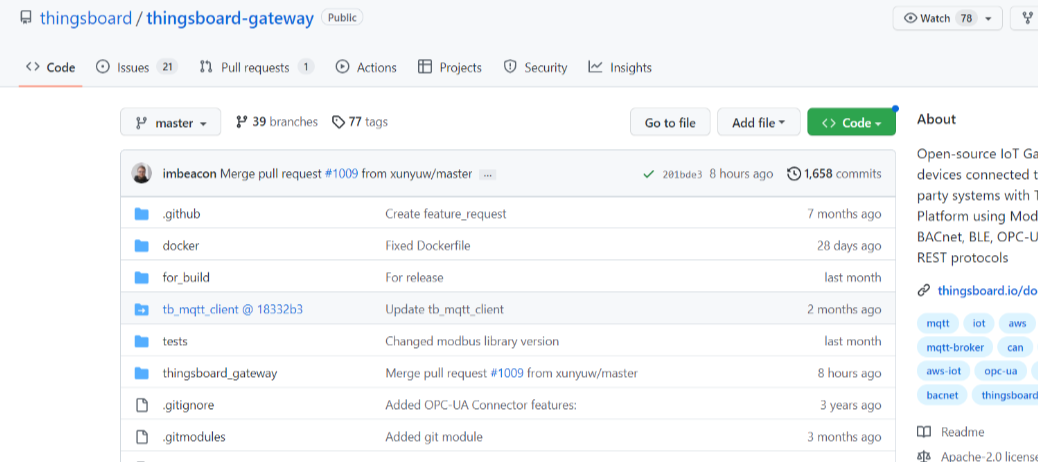Viewport: 1038px width, 462px height.
Task: View the 77 tags link
Action: click(359, 122)
